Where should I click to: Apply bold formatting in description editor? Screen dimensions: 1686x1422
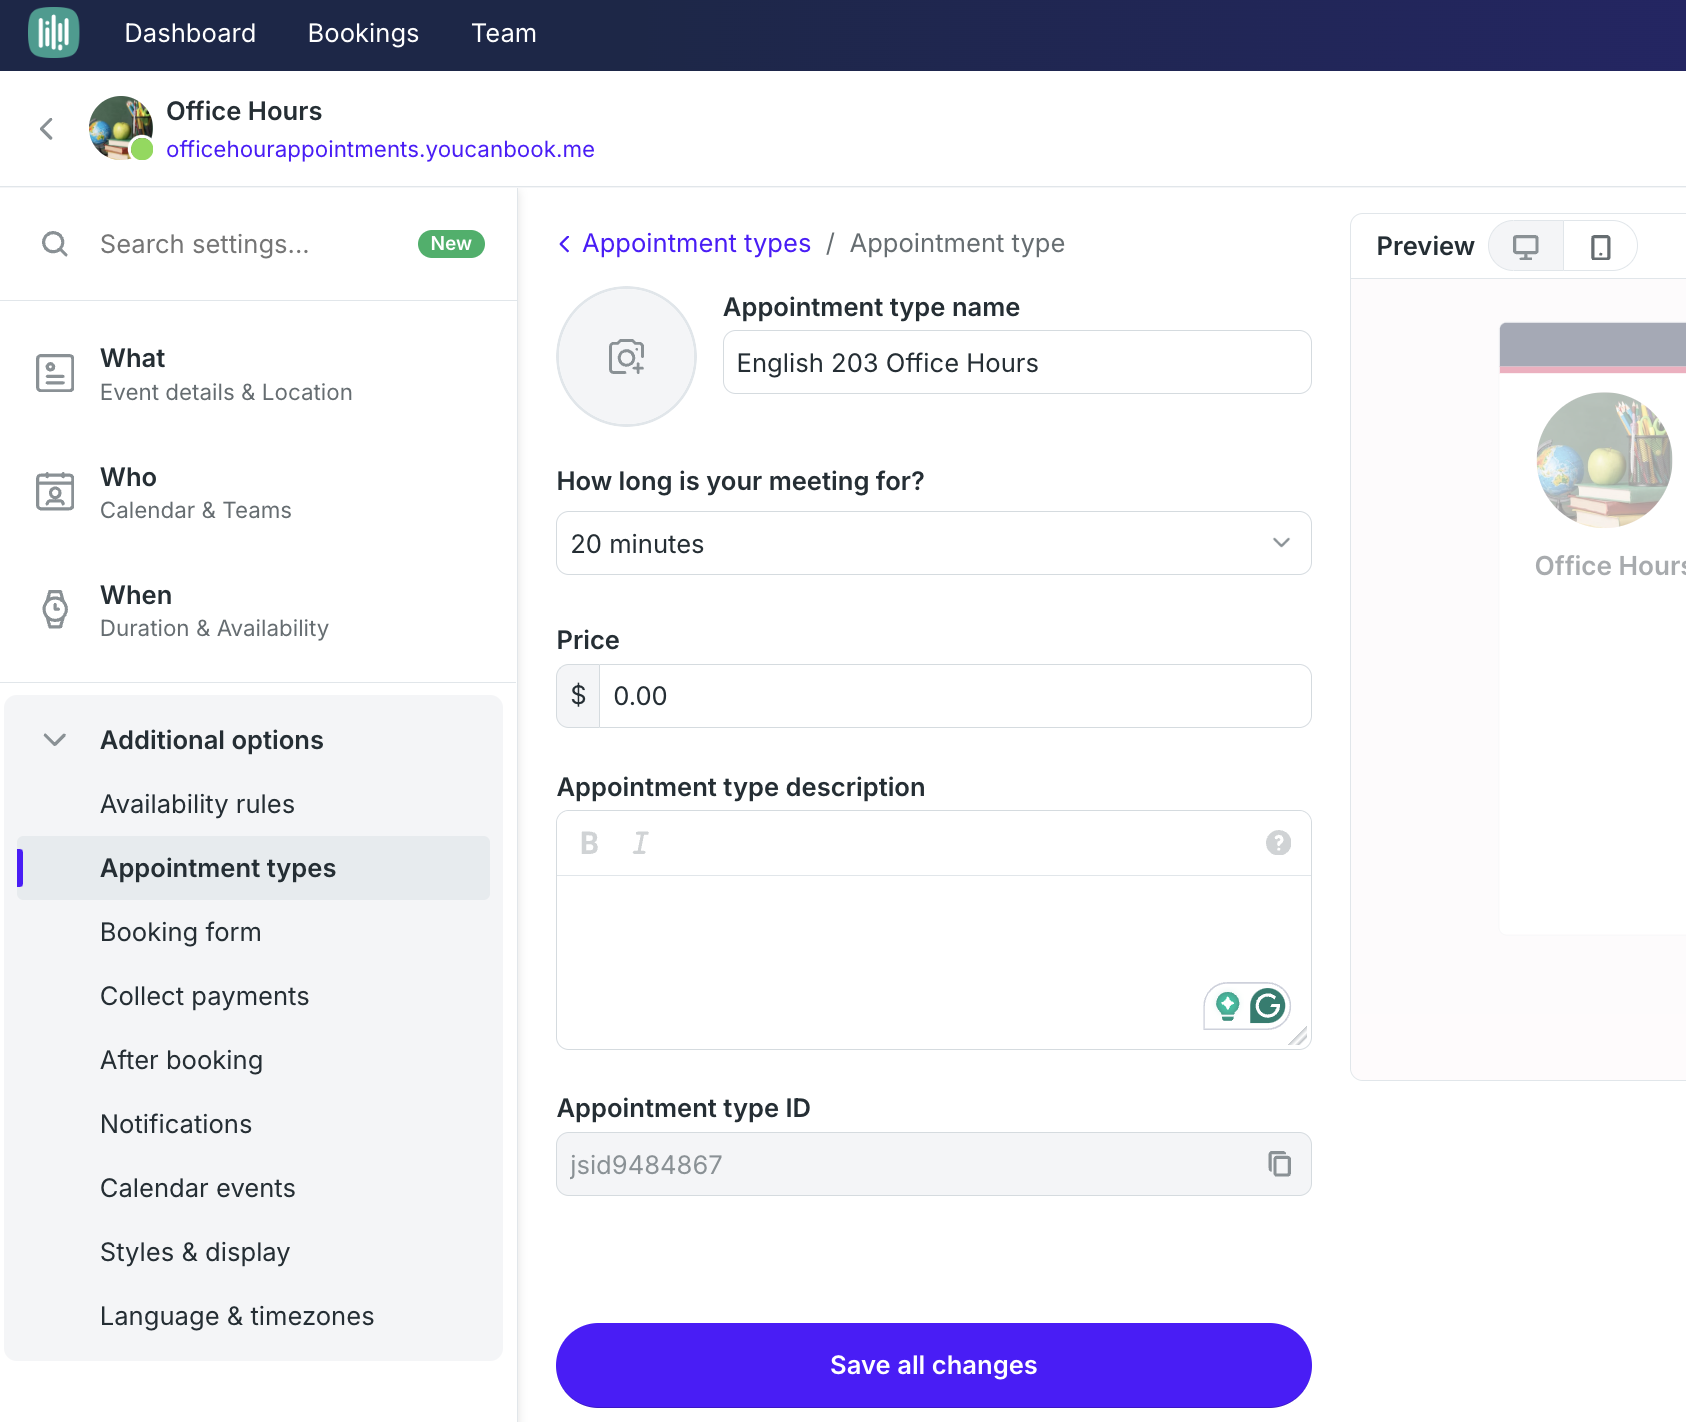click(x=590, y=843)
